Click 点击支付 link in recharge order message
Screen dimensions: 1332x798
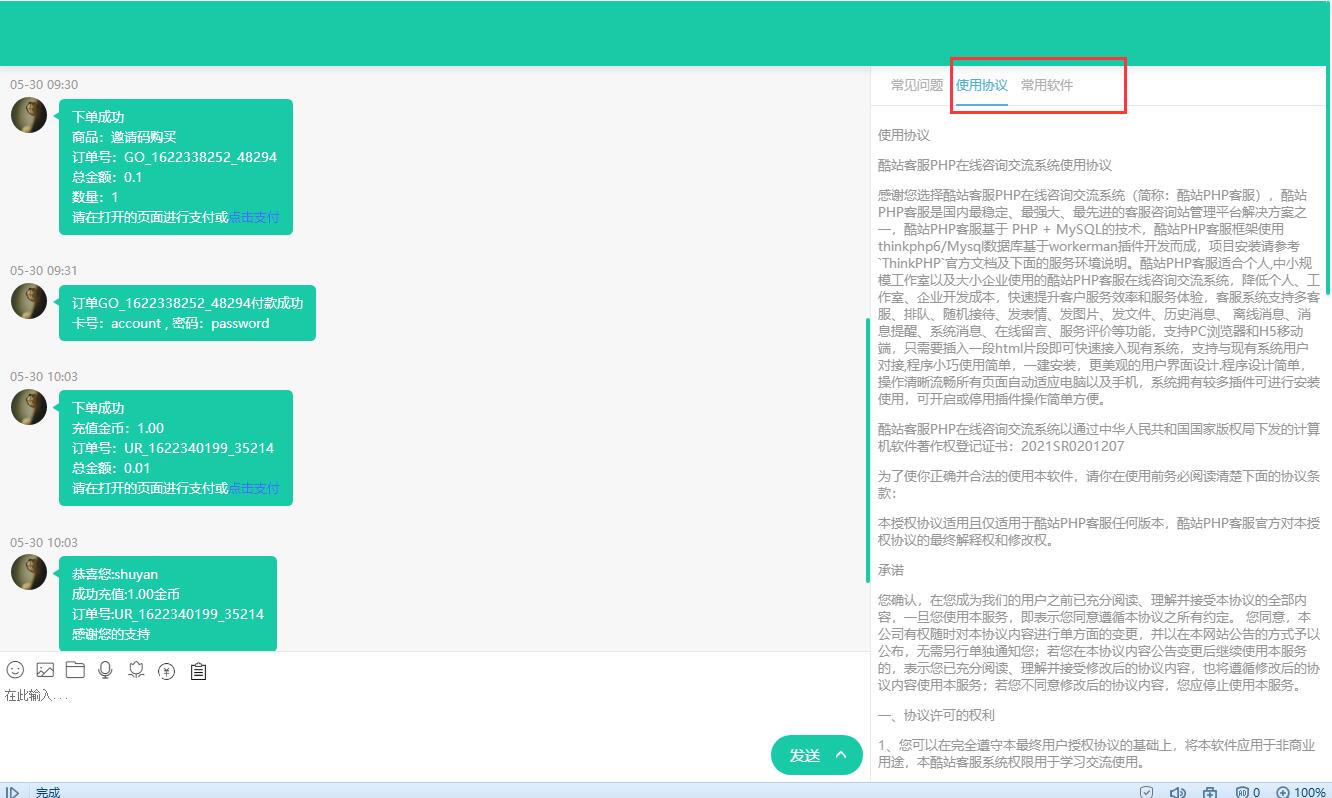tap(254, 489)
